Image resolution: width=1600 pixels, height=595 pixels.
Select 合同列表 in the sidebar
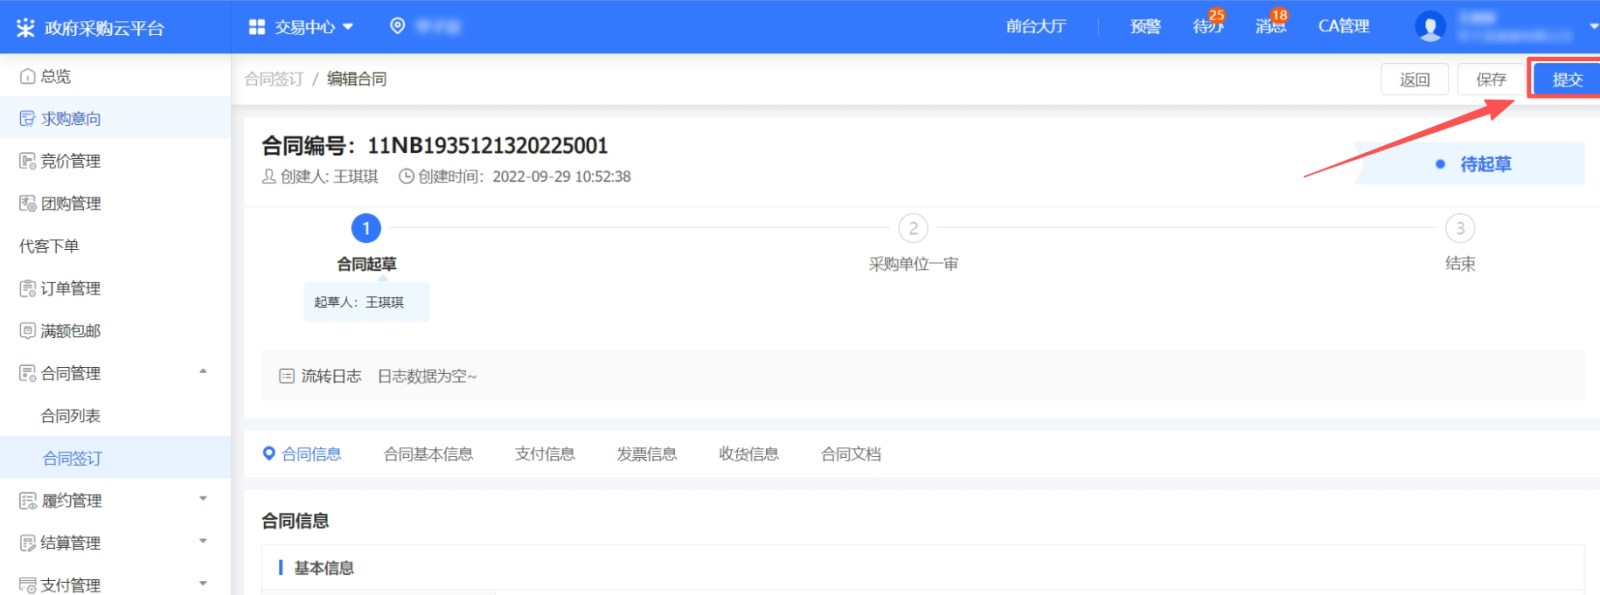click(x=71, y=416)
